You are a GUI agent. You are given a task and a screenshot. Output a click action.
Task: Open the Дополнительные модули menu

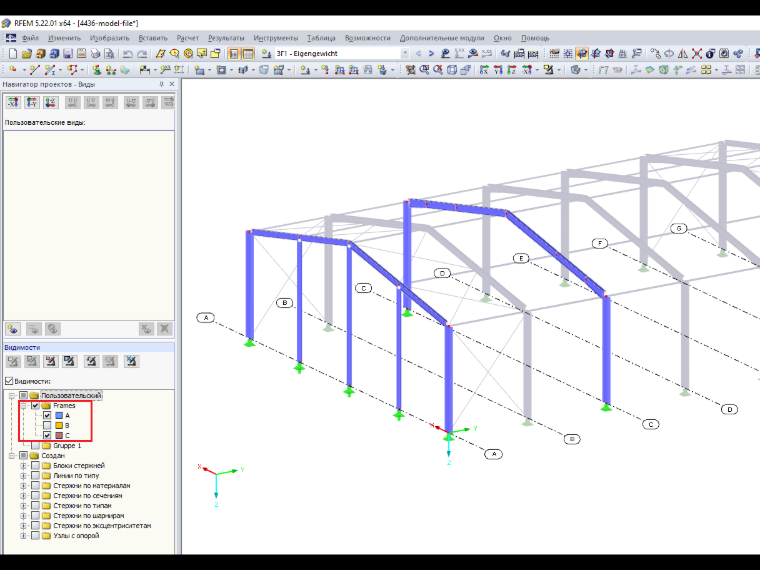[442, 38]
